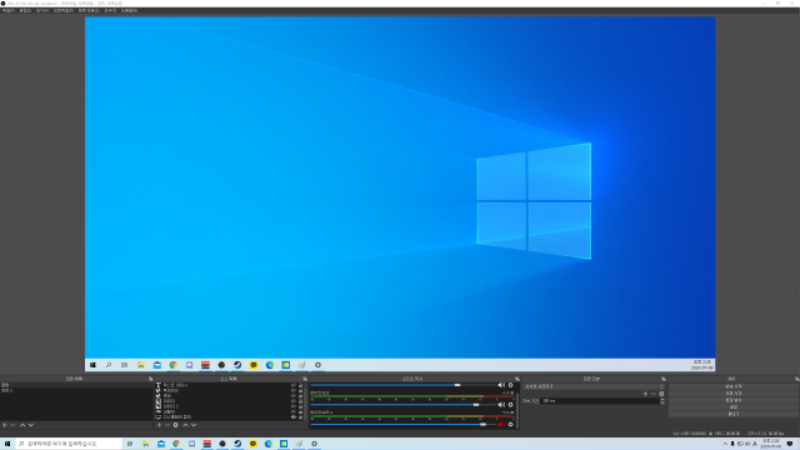Open the View menu in OBS menu bar
The height and width of the screenshot is (450, 800).
click(x=42, y=10)
